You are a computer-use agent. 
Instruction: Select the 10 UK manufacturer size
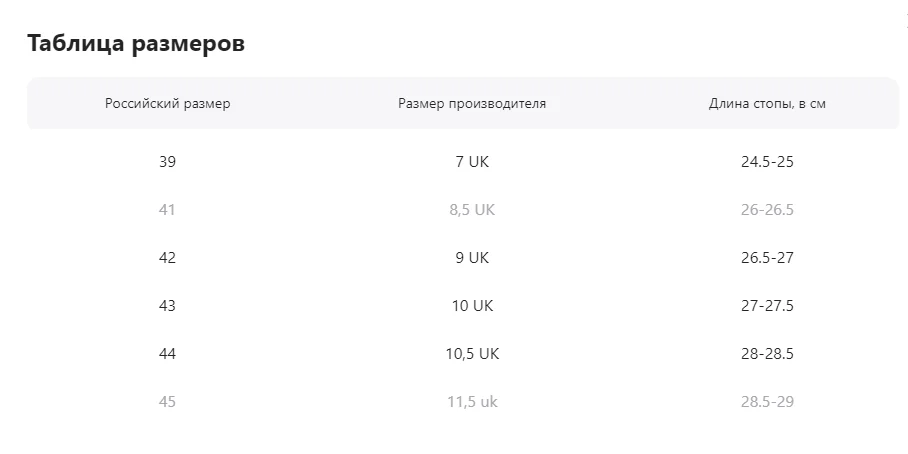[x=472, y=305]
